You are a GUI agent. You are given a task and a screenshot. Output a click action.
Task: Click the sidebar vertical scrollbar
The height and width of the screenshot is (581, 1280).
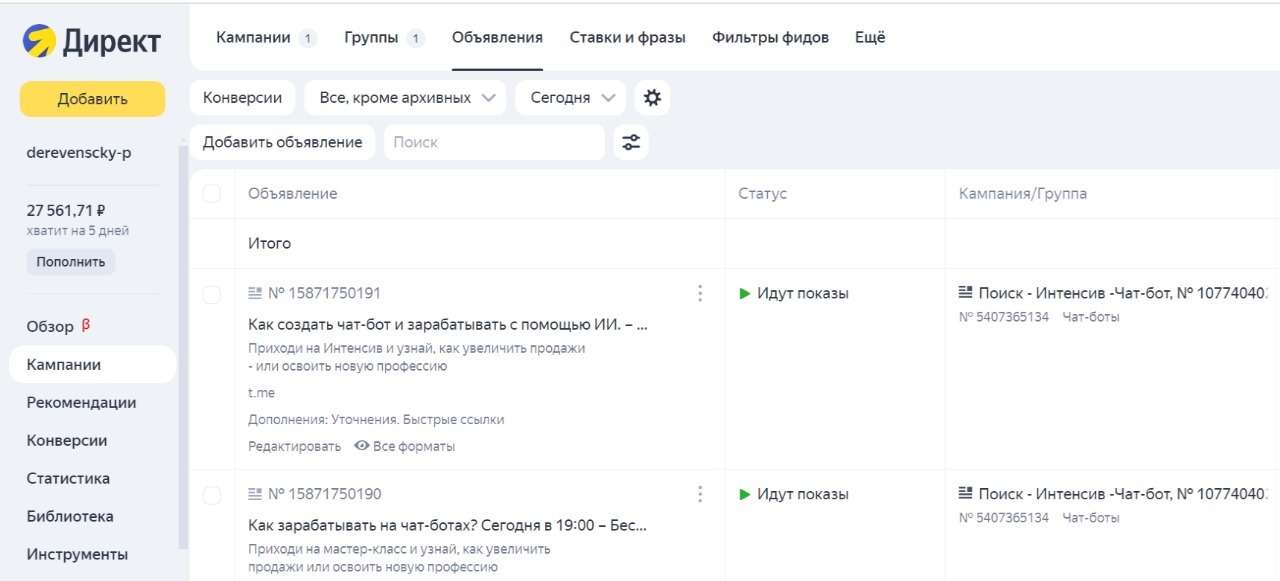pyautogui.click(x=182, y=345)
